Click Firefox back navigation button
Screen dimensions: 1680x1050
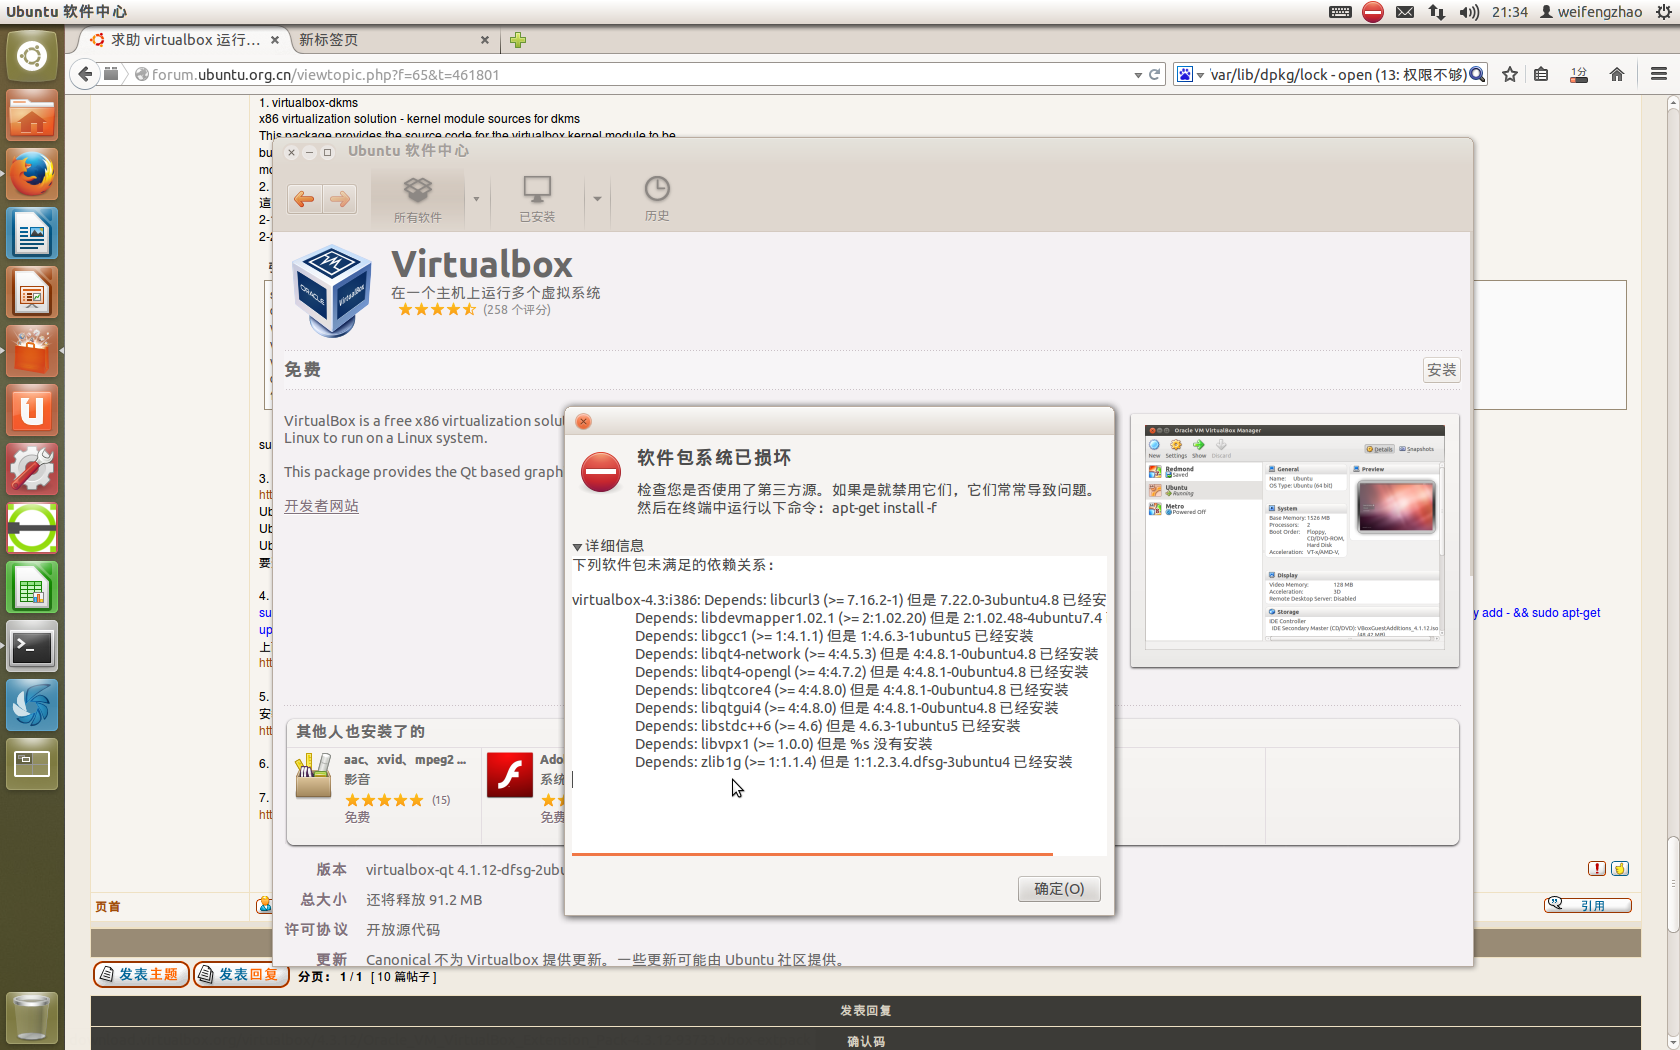point(85,74)
